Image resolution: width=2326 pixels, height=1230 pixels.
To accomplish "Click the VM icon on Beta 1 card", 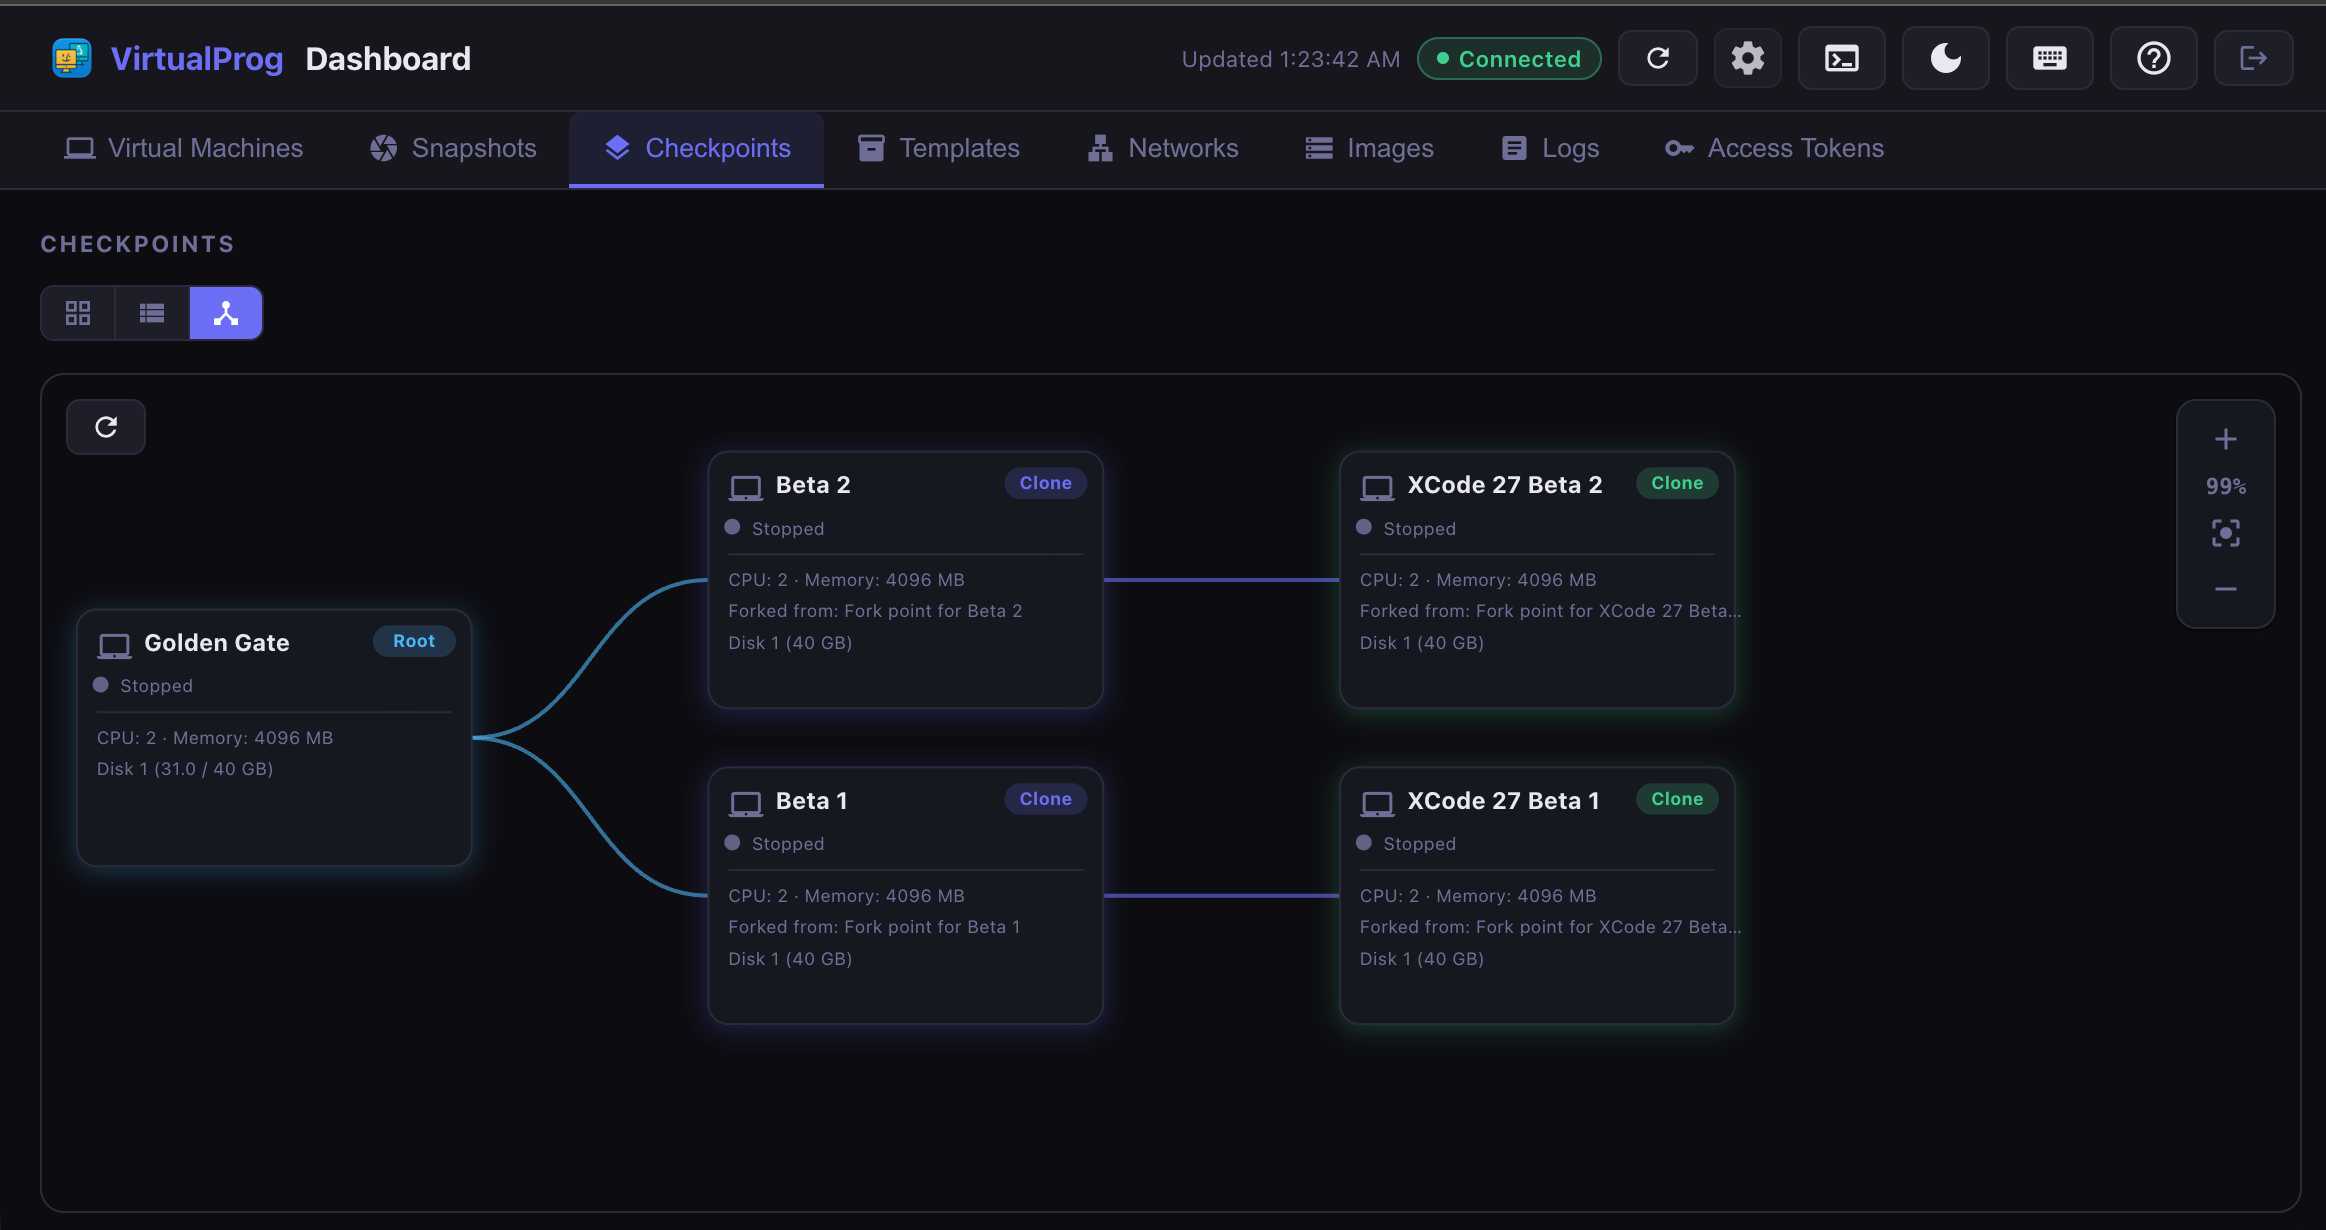I will tap(746, 804).
